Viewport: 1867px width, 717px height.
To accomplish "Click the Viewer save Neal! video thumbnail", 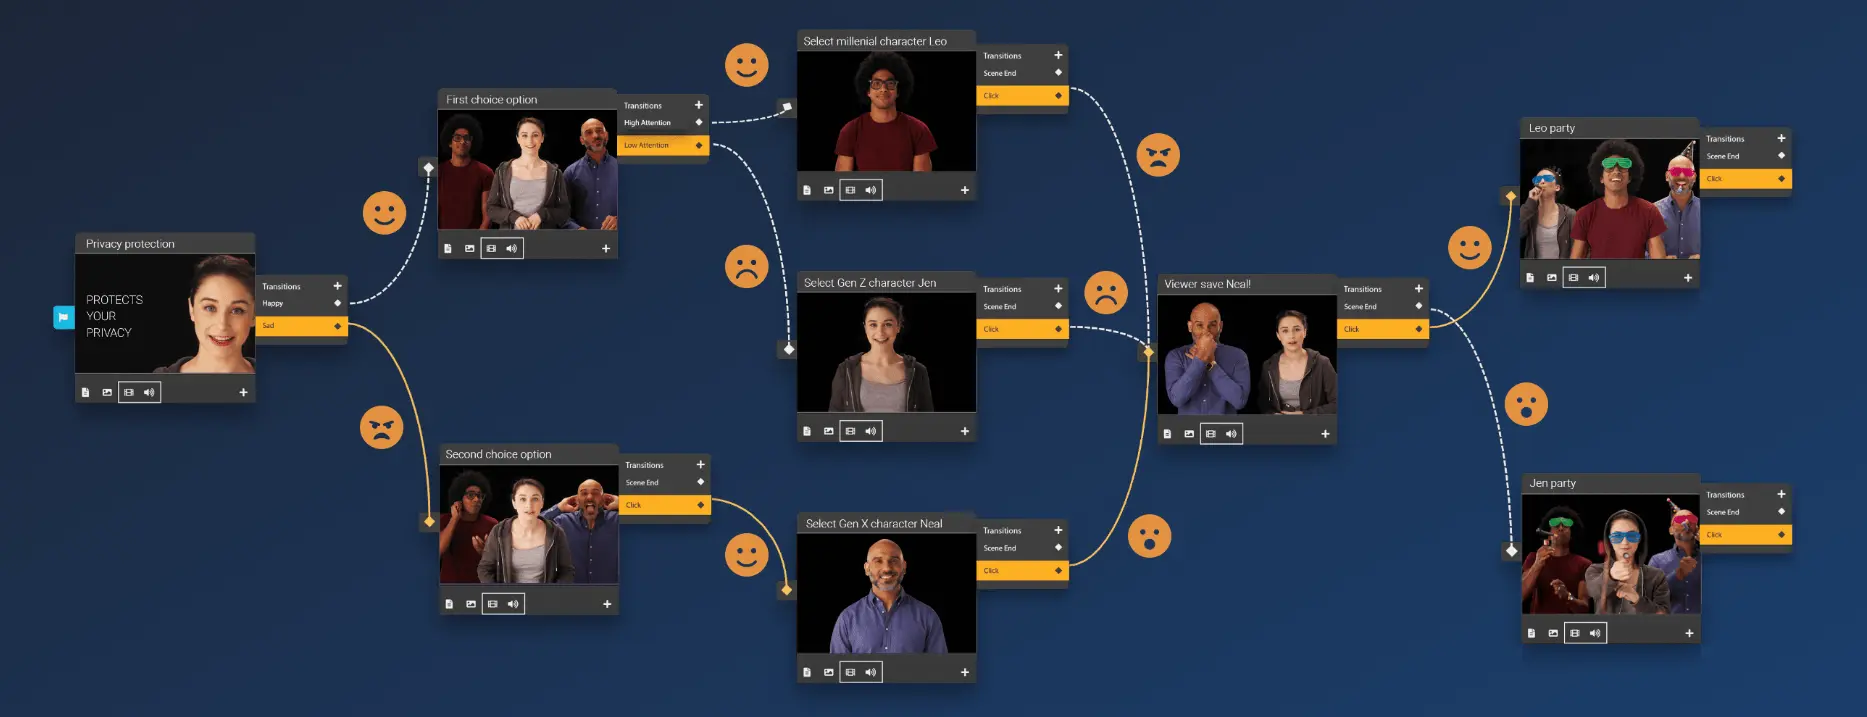I will pyautogui.click(x=1247, y=354).
